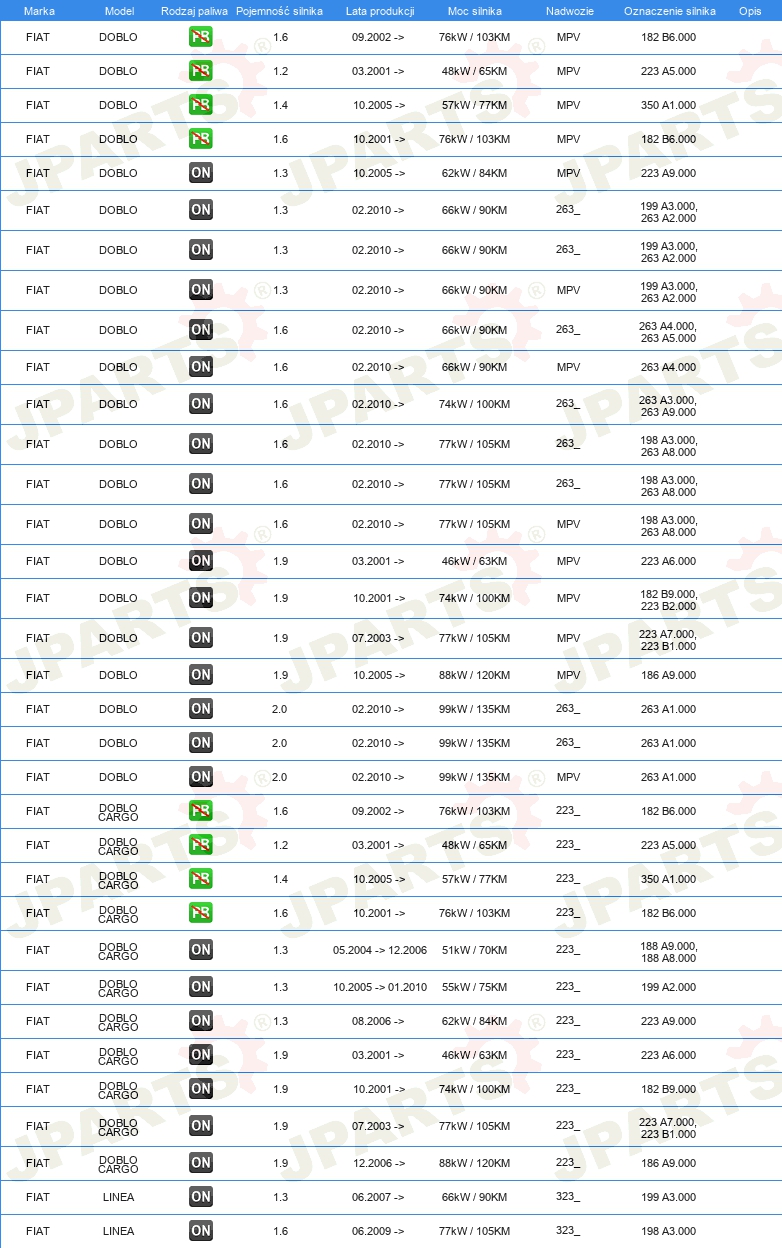Click the ON icon in LINEA 1.6 row
The width and height of the screenshot is (782, 1248).
pos(201,1231)
